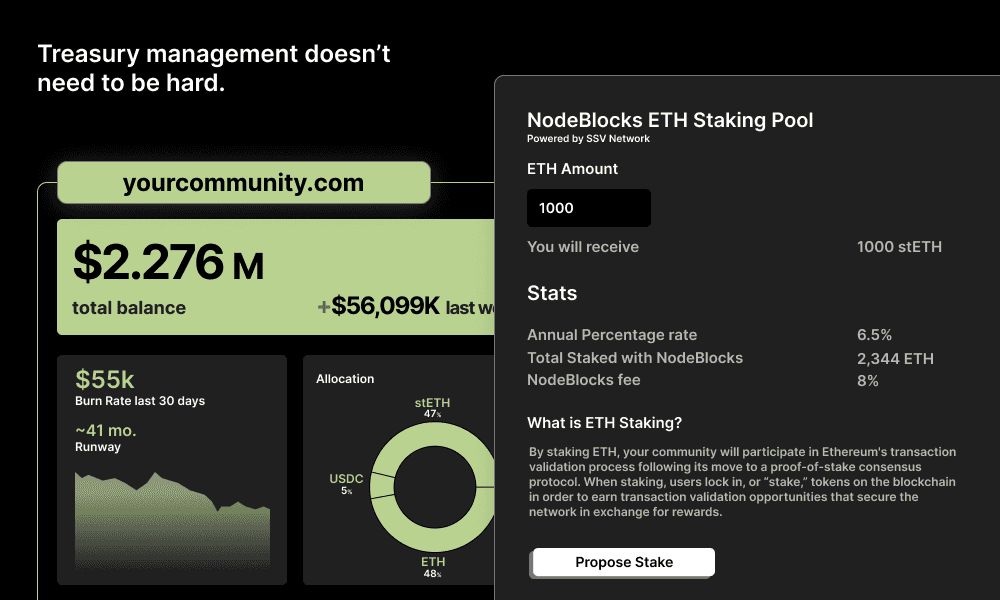This screenshot has height=600, width=1000.
Task: Click the NodeBlocks ETH Staking Pool heading
Action: (x=670, y=120)
